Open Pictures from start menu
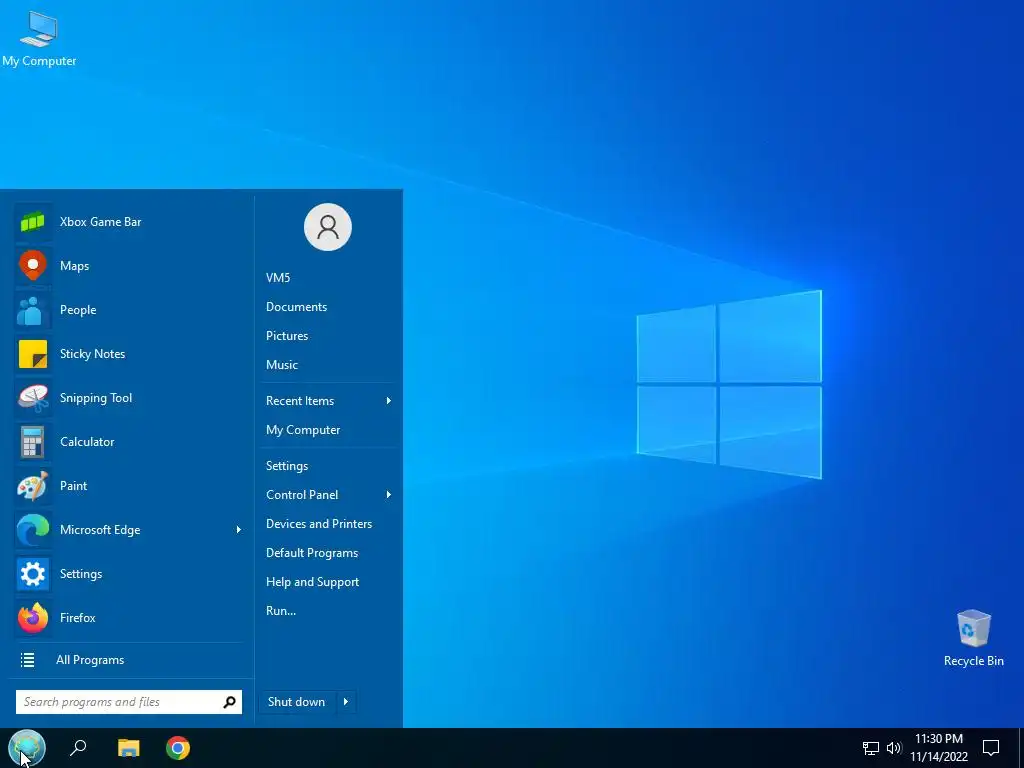Viewport: 1024px width, 768px height. [287, 336]
